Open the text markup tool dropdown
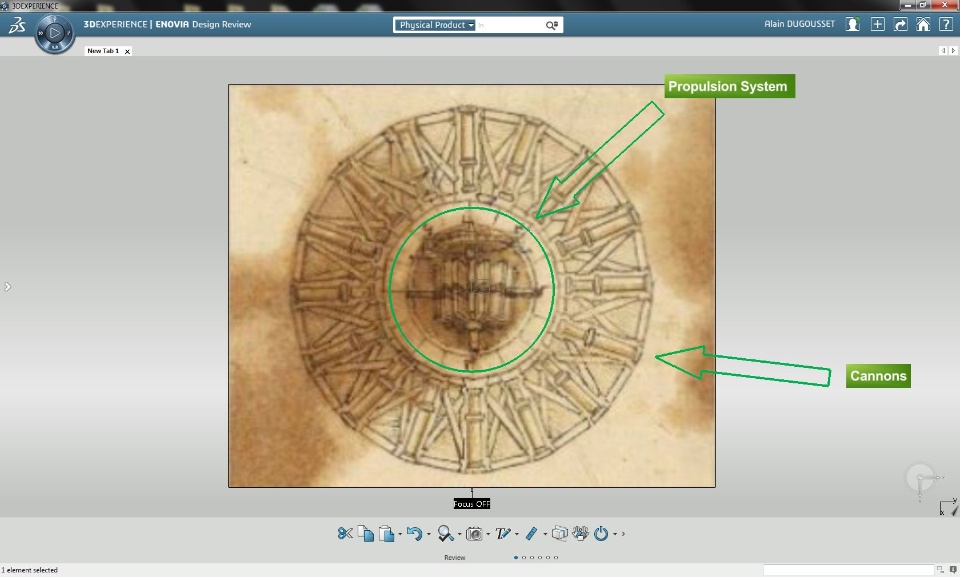This screenshot has width=960, height=577. 517,534
